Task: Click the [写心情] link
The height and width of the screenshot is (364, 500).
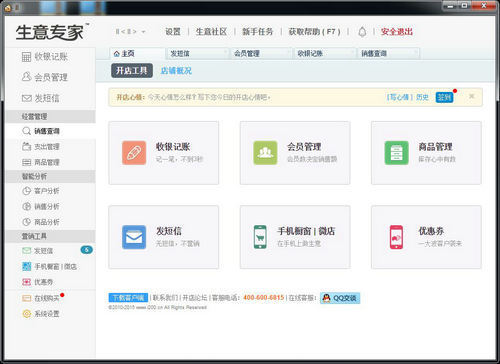Action: click(400, 97)
